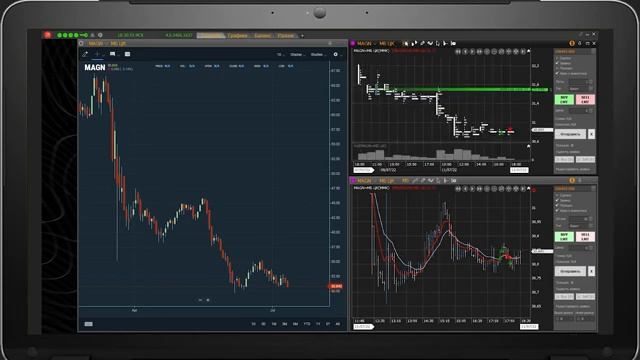Select the 5D range at chart bottom
This screenshot has height=360, width=640.
[263, 324]
